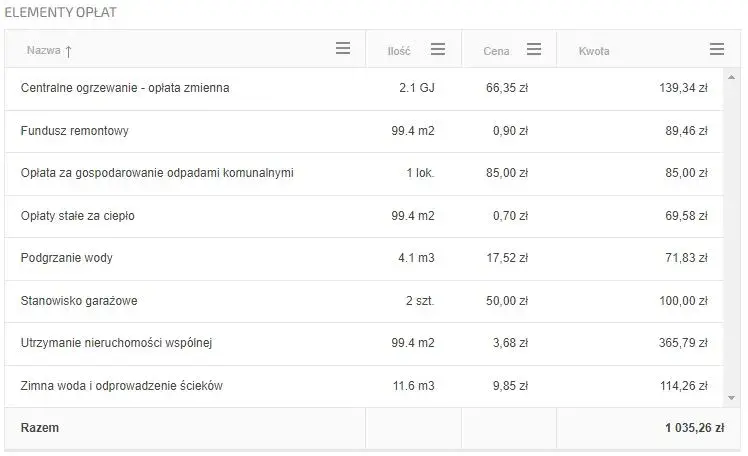Open the Nazwa column menu icon
Viewport: 748px width, 456px height.
click(x=343, y=48)
